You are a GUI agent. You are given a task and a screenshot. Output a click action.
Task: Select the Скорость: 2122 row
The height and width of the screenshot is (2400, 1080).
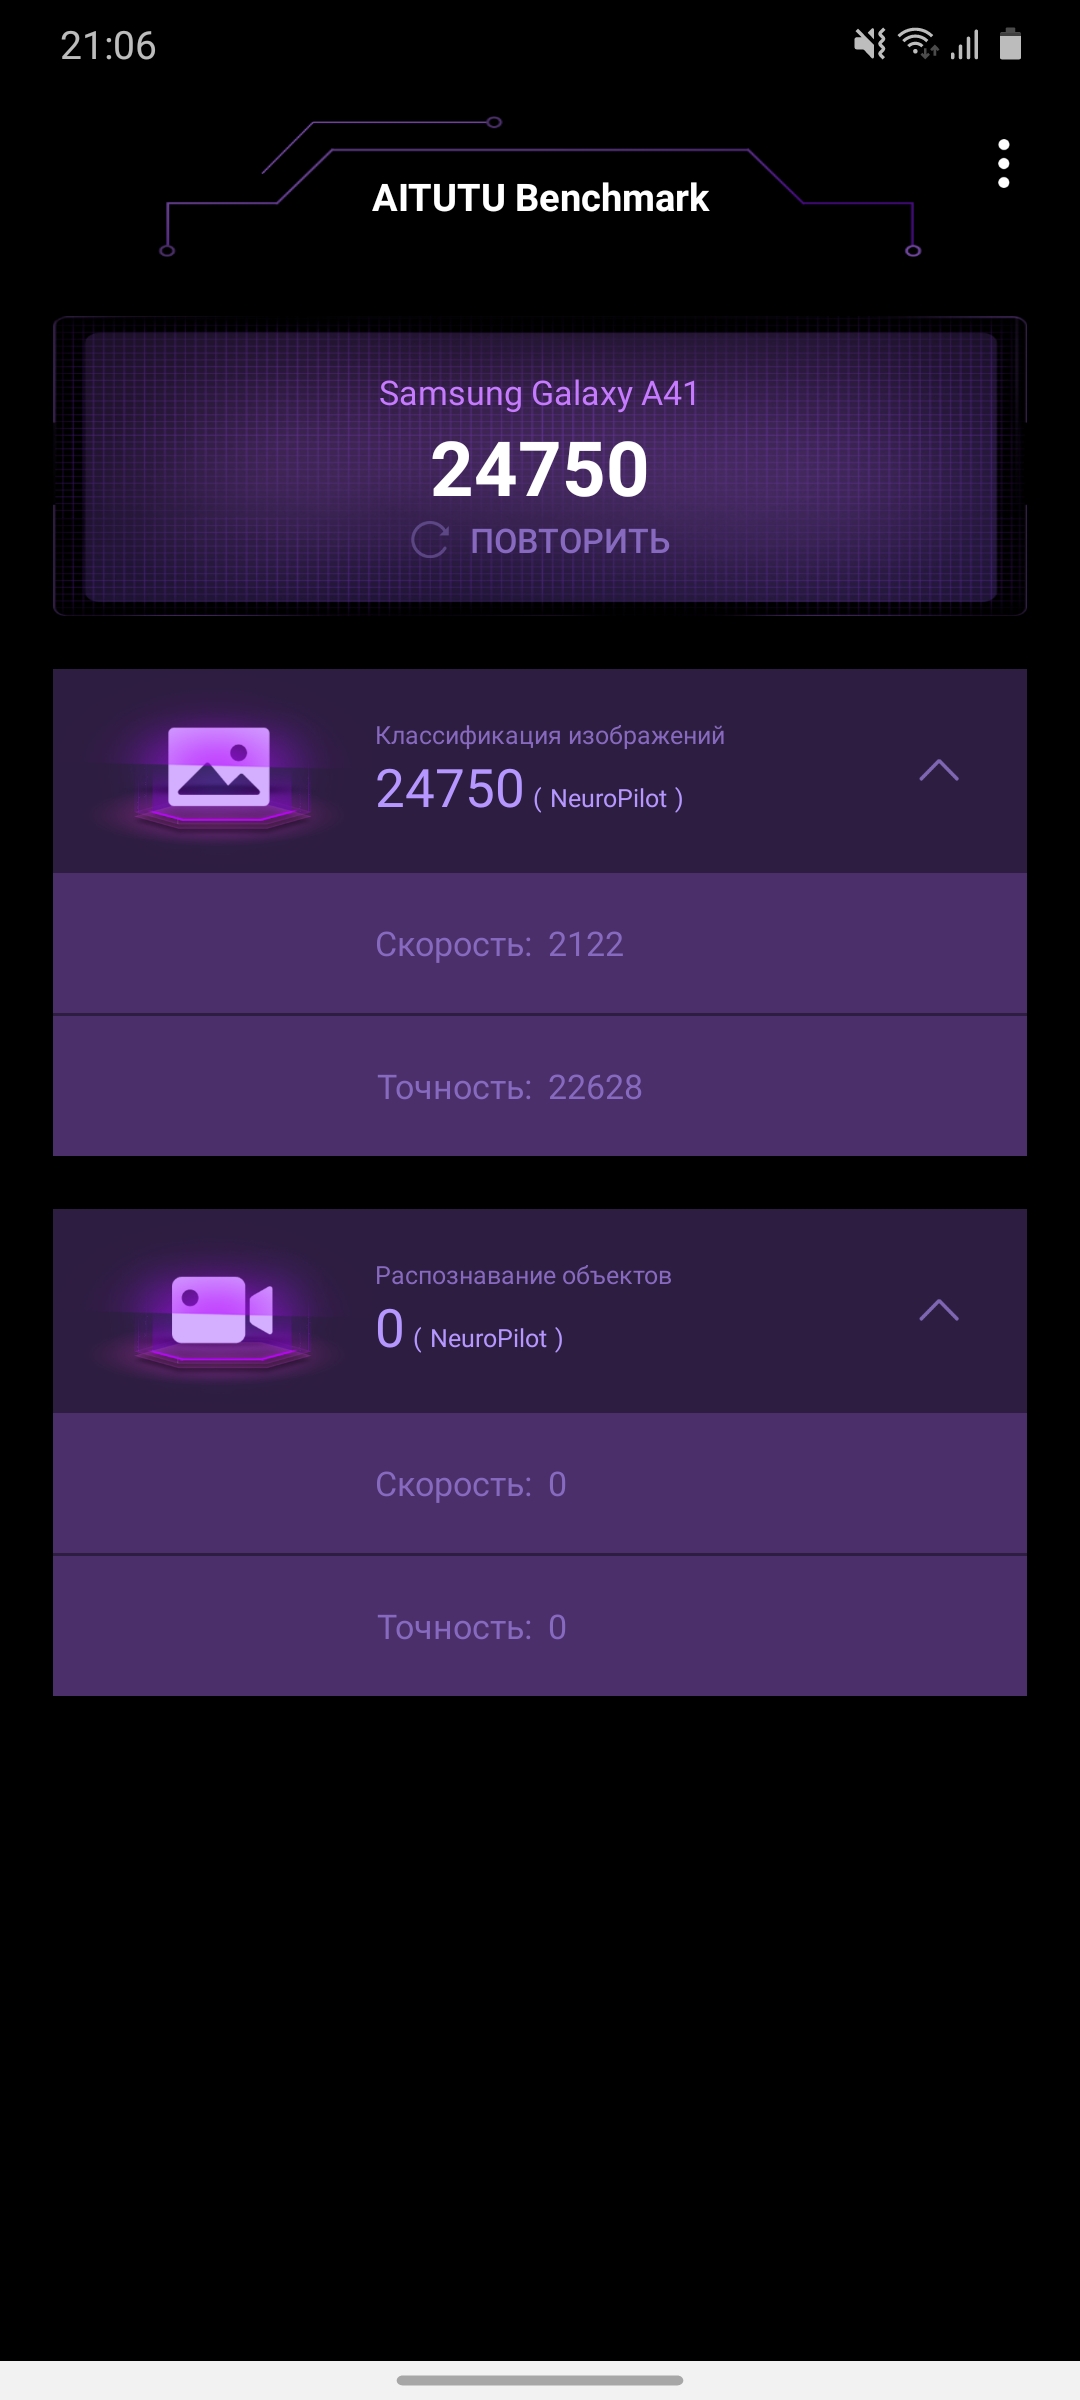click(x=540, y=944)
